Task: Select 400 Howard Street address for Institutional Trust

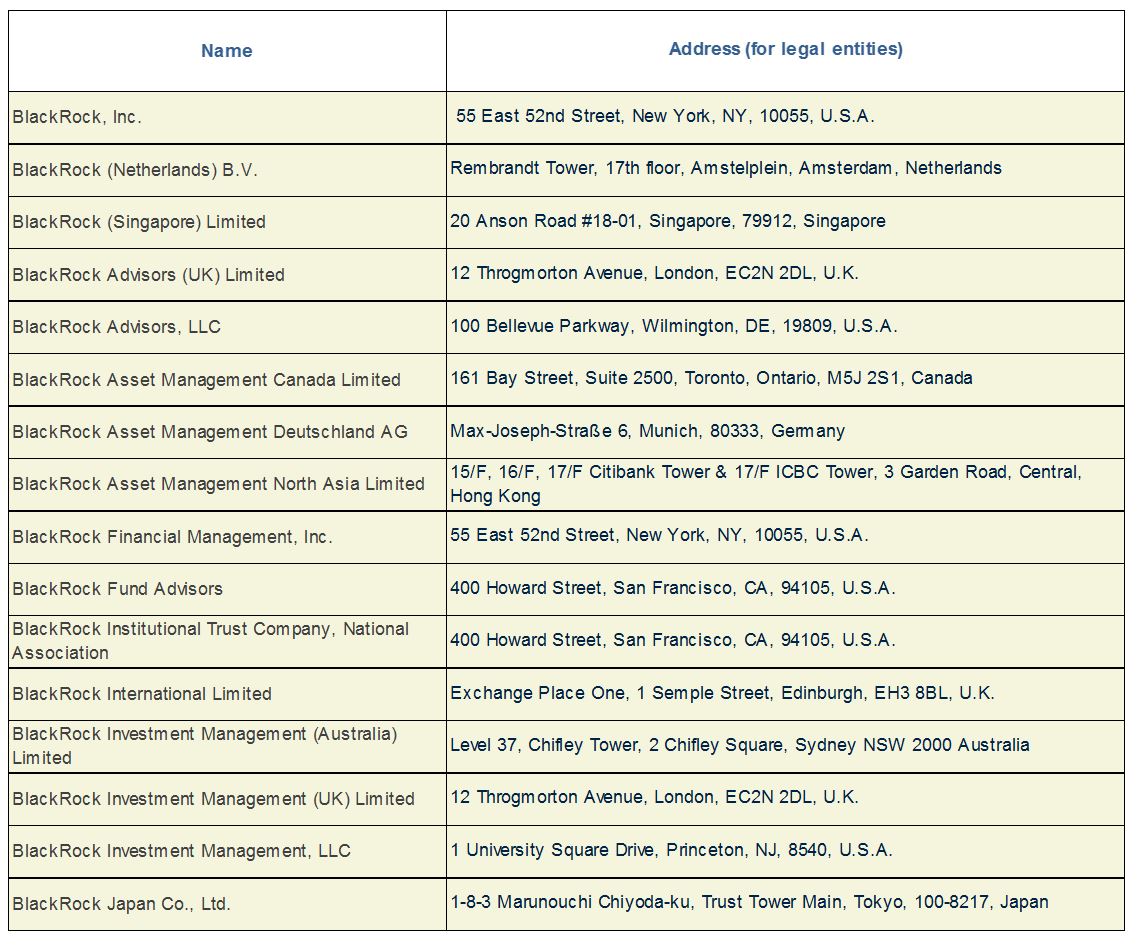Action: [x=785, y=642]
